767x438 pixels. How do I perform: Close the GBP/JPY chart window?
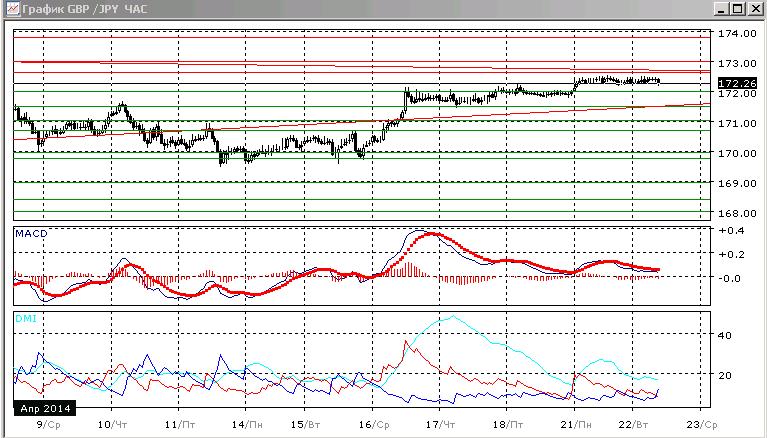click(x=755, y=9)
